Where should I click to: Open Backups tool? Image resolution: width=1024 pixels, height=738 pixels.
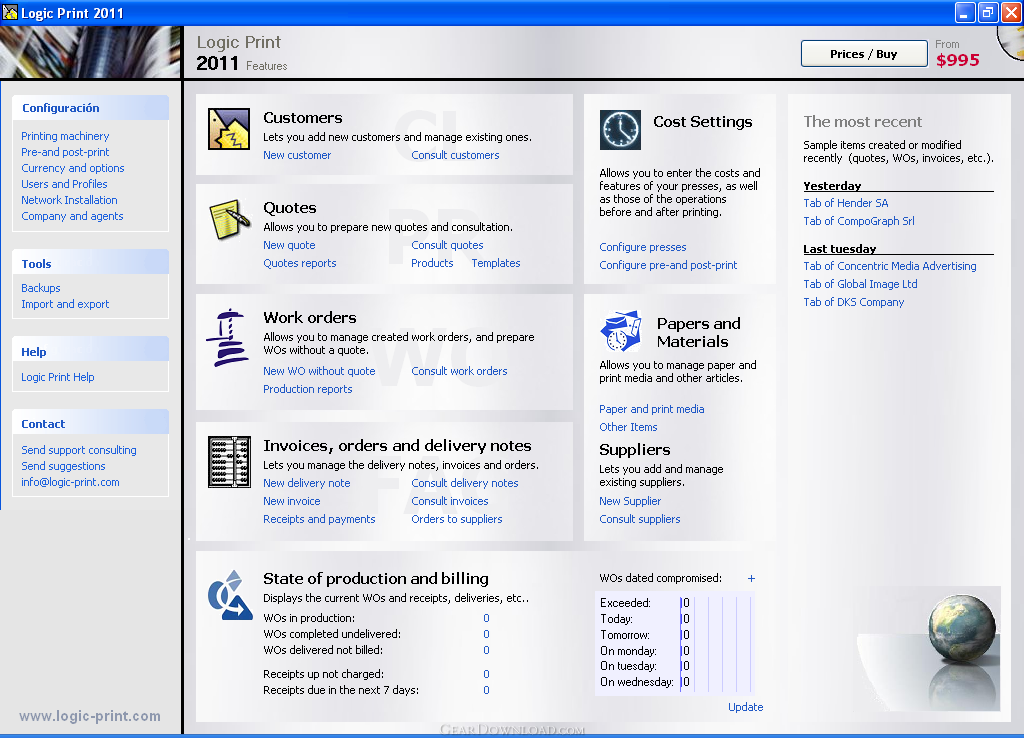coord(40,288)
